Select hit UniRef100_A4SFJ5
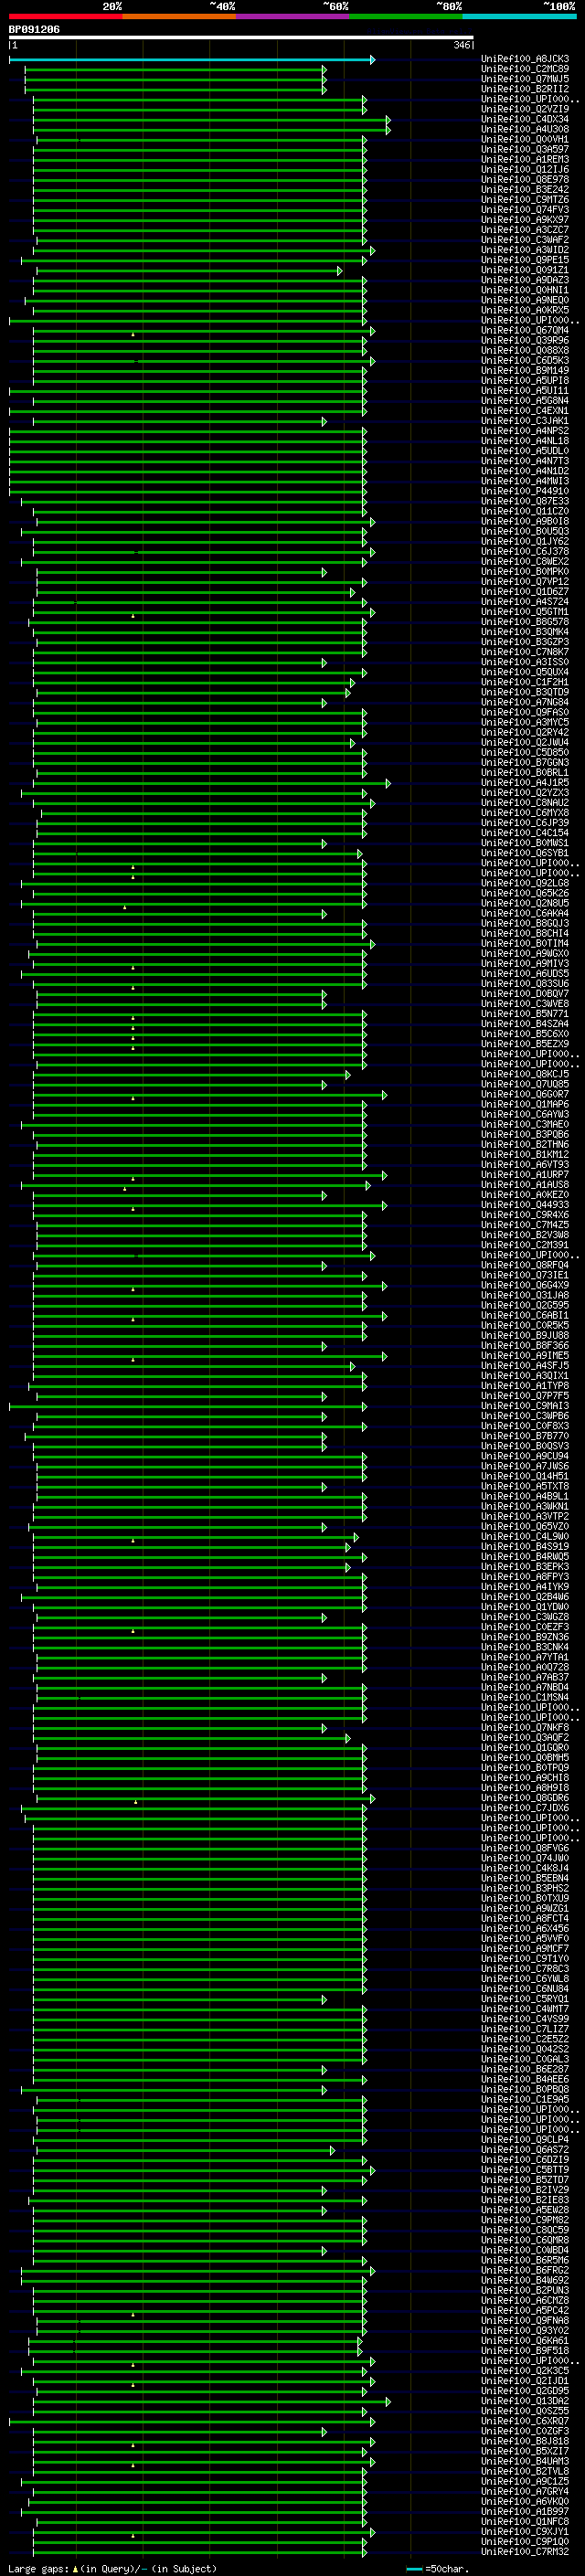 (x=525, y=1366)
